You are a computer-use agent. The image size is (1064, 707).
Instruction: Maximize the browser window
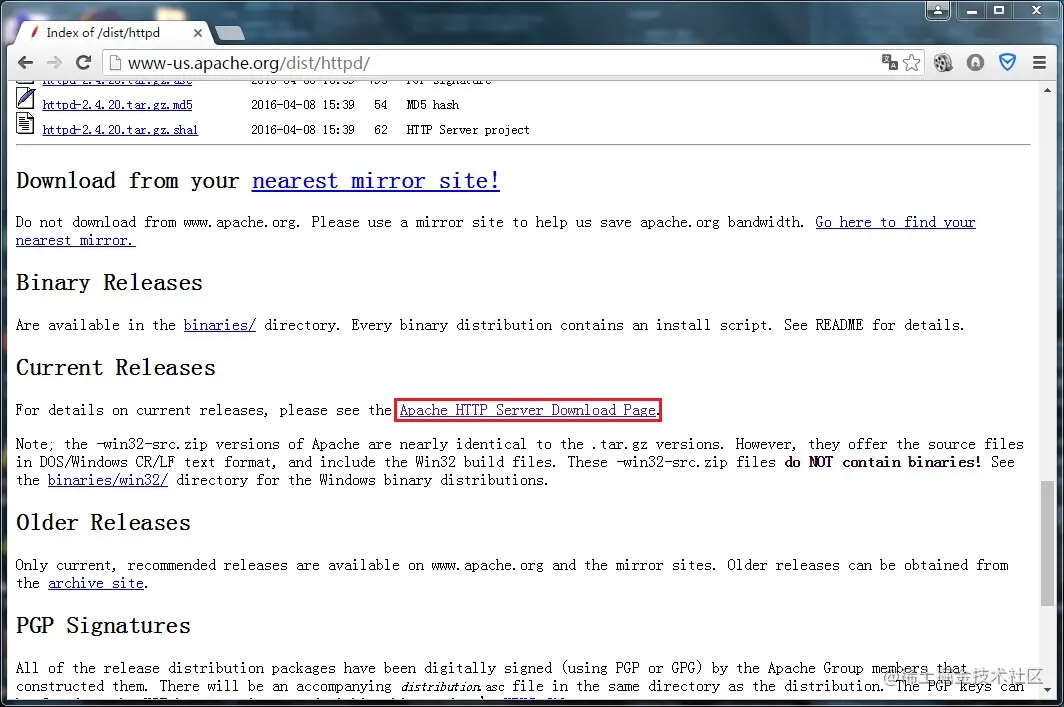[999, 10]
